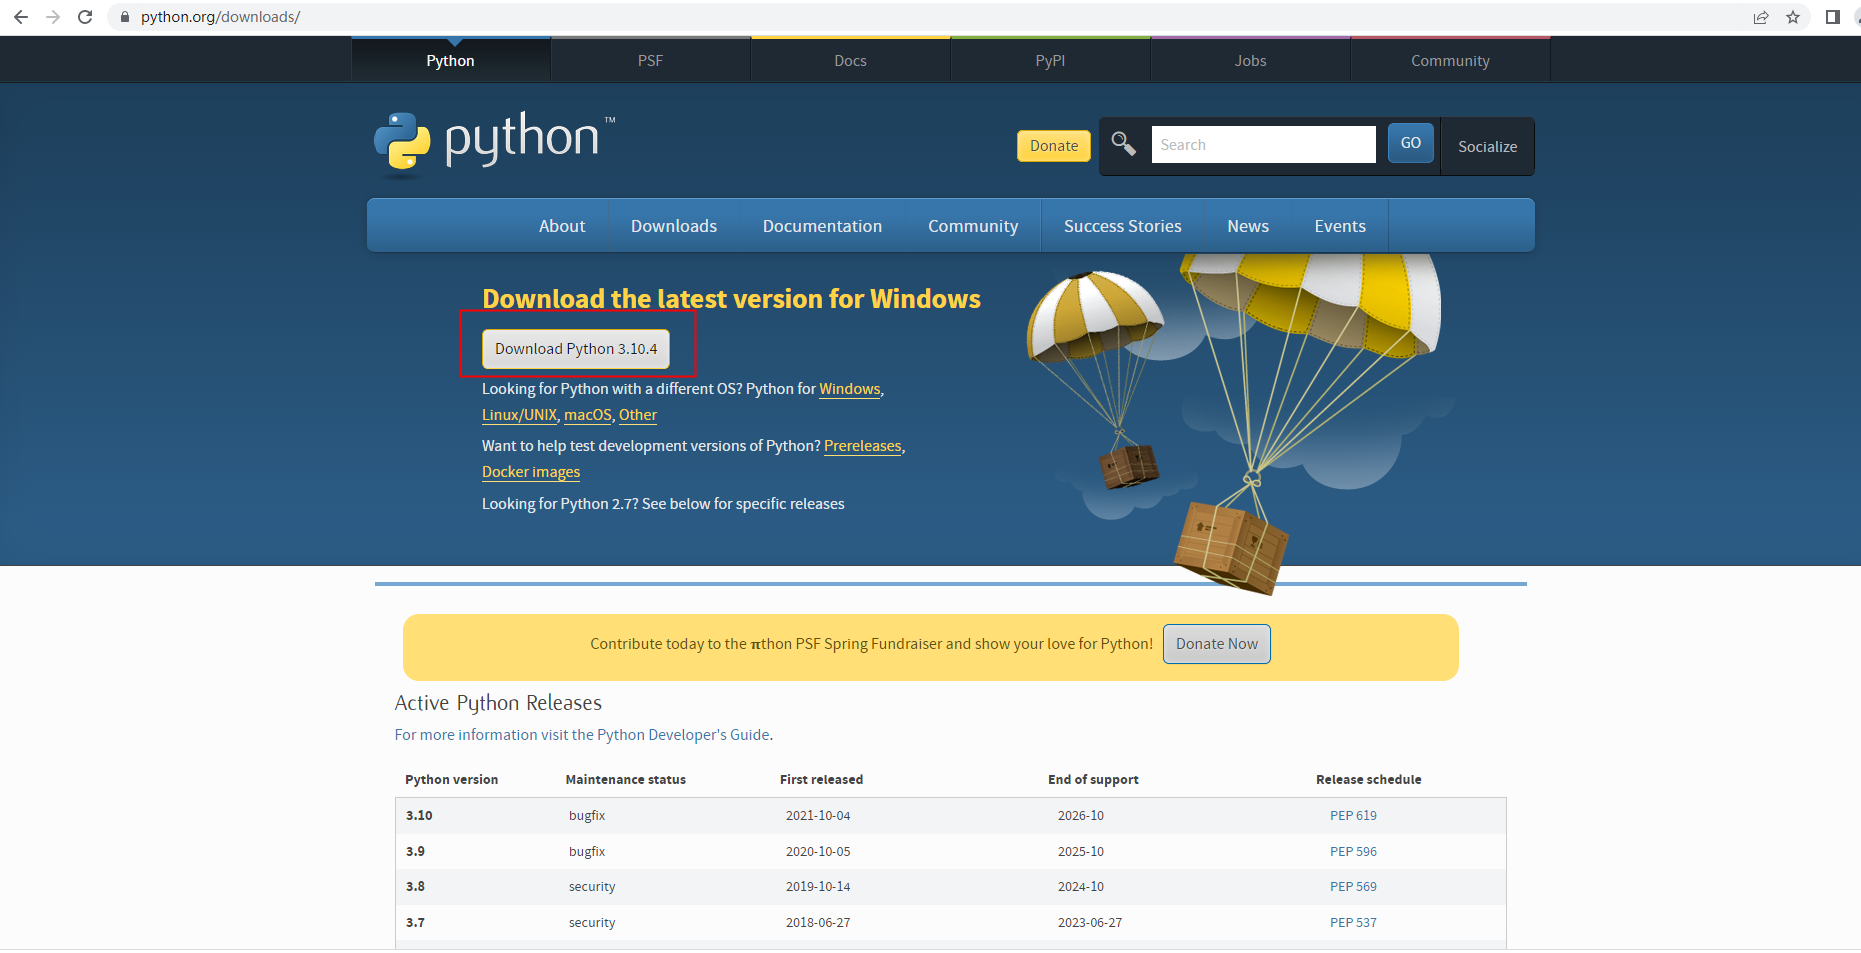
Task: Navigate back with the browser back arrow
Action: pyautogui.click(x=20, y=17)
